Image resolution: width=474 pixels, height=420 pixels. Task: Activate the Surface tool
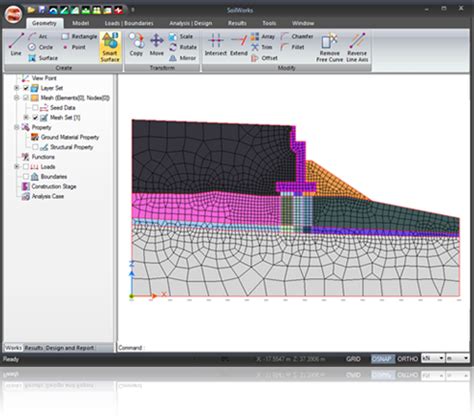[43, 58]
